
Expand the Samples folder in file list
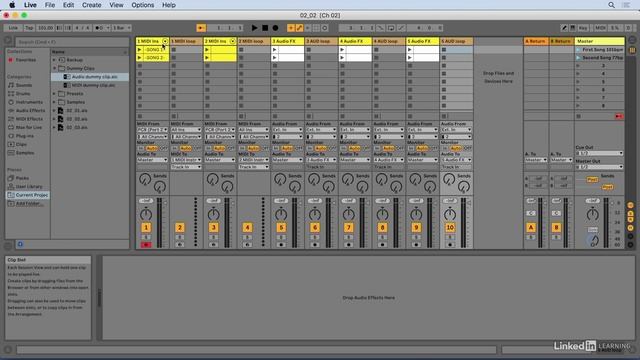point(54,102)
